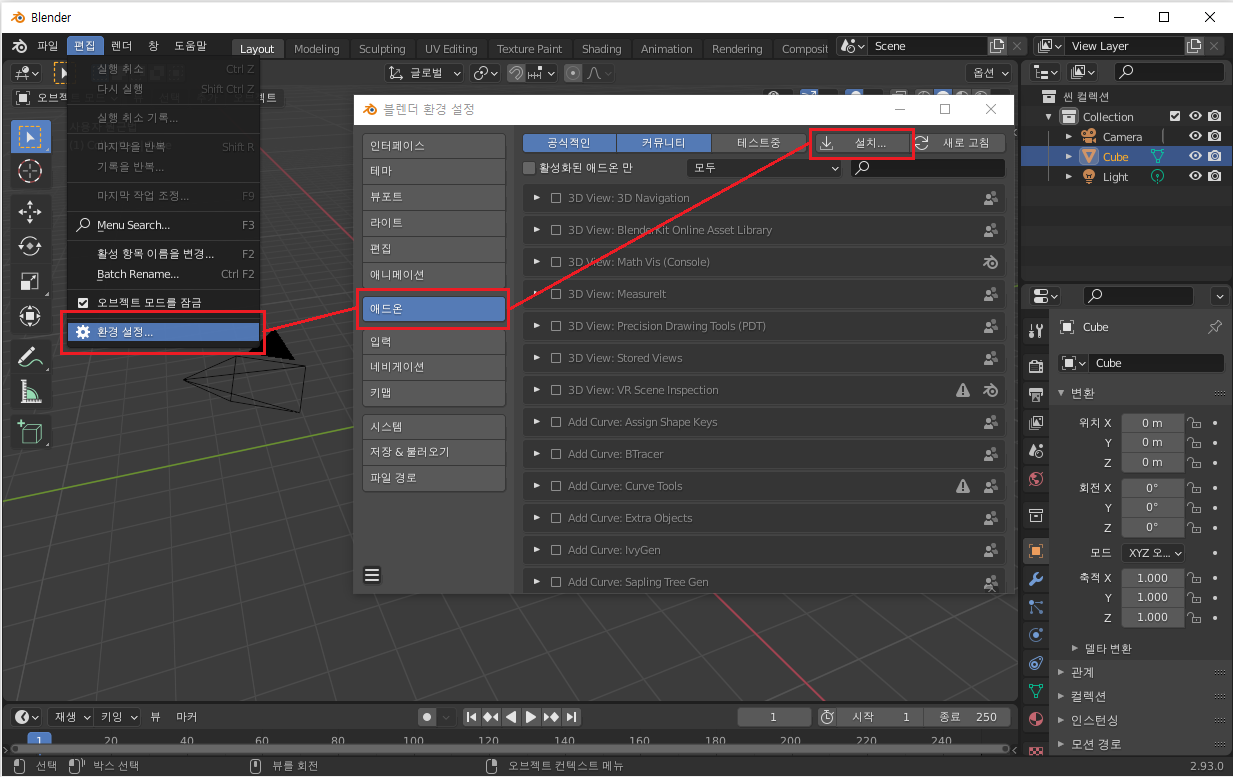The image size is (1233, 777).
Task: Select the Transform tool
Action: point(30,317)
